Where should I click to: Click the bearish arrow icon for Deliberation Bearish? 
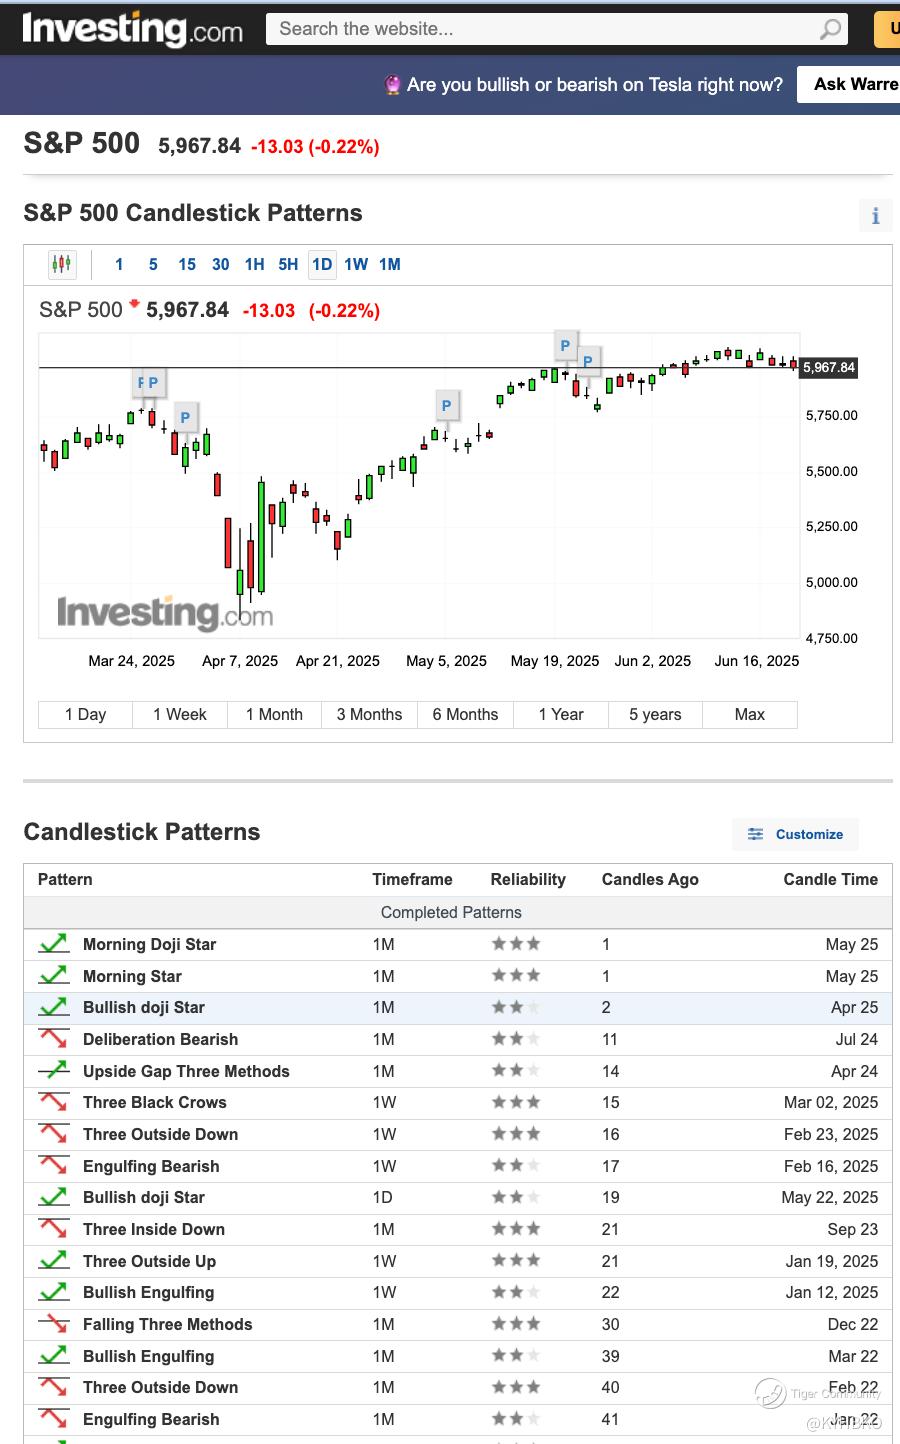click(x=54, y=1039)
